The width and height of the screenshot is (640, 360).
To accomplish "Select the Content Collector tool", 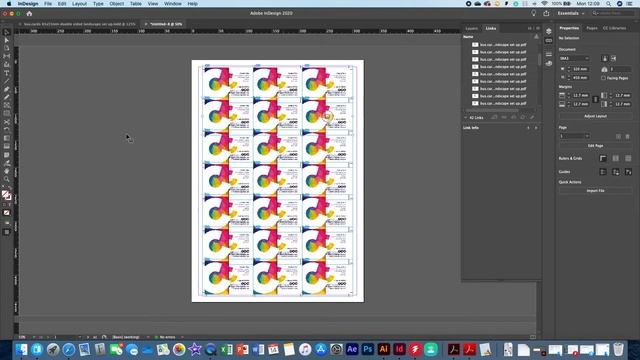I will pos(7,64).
